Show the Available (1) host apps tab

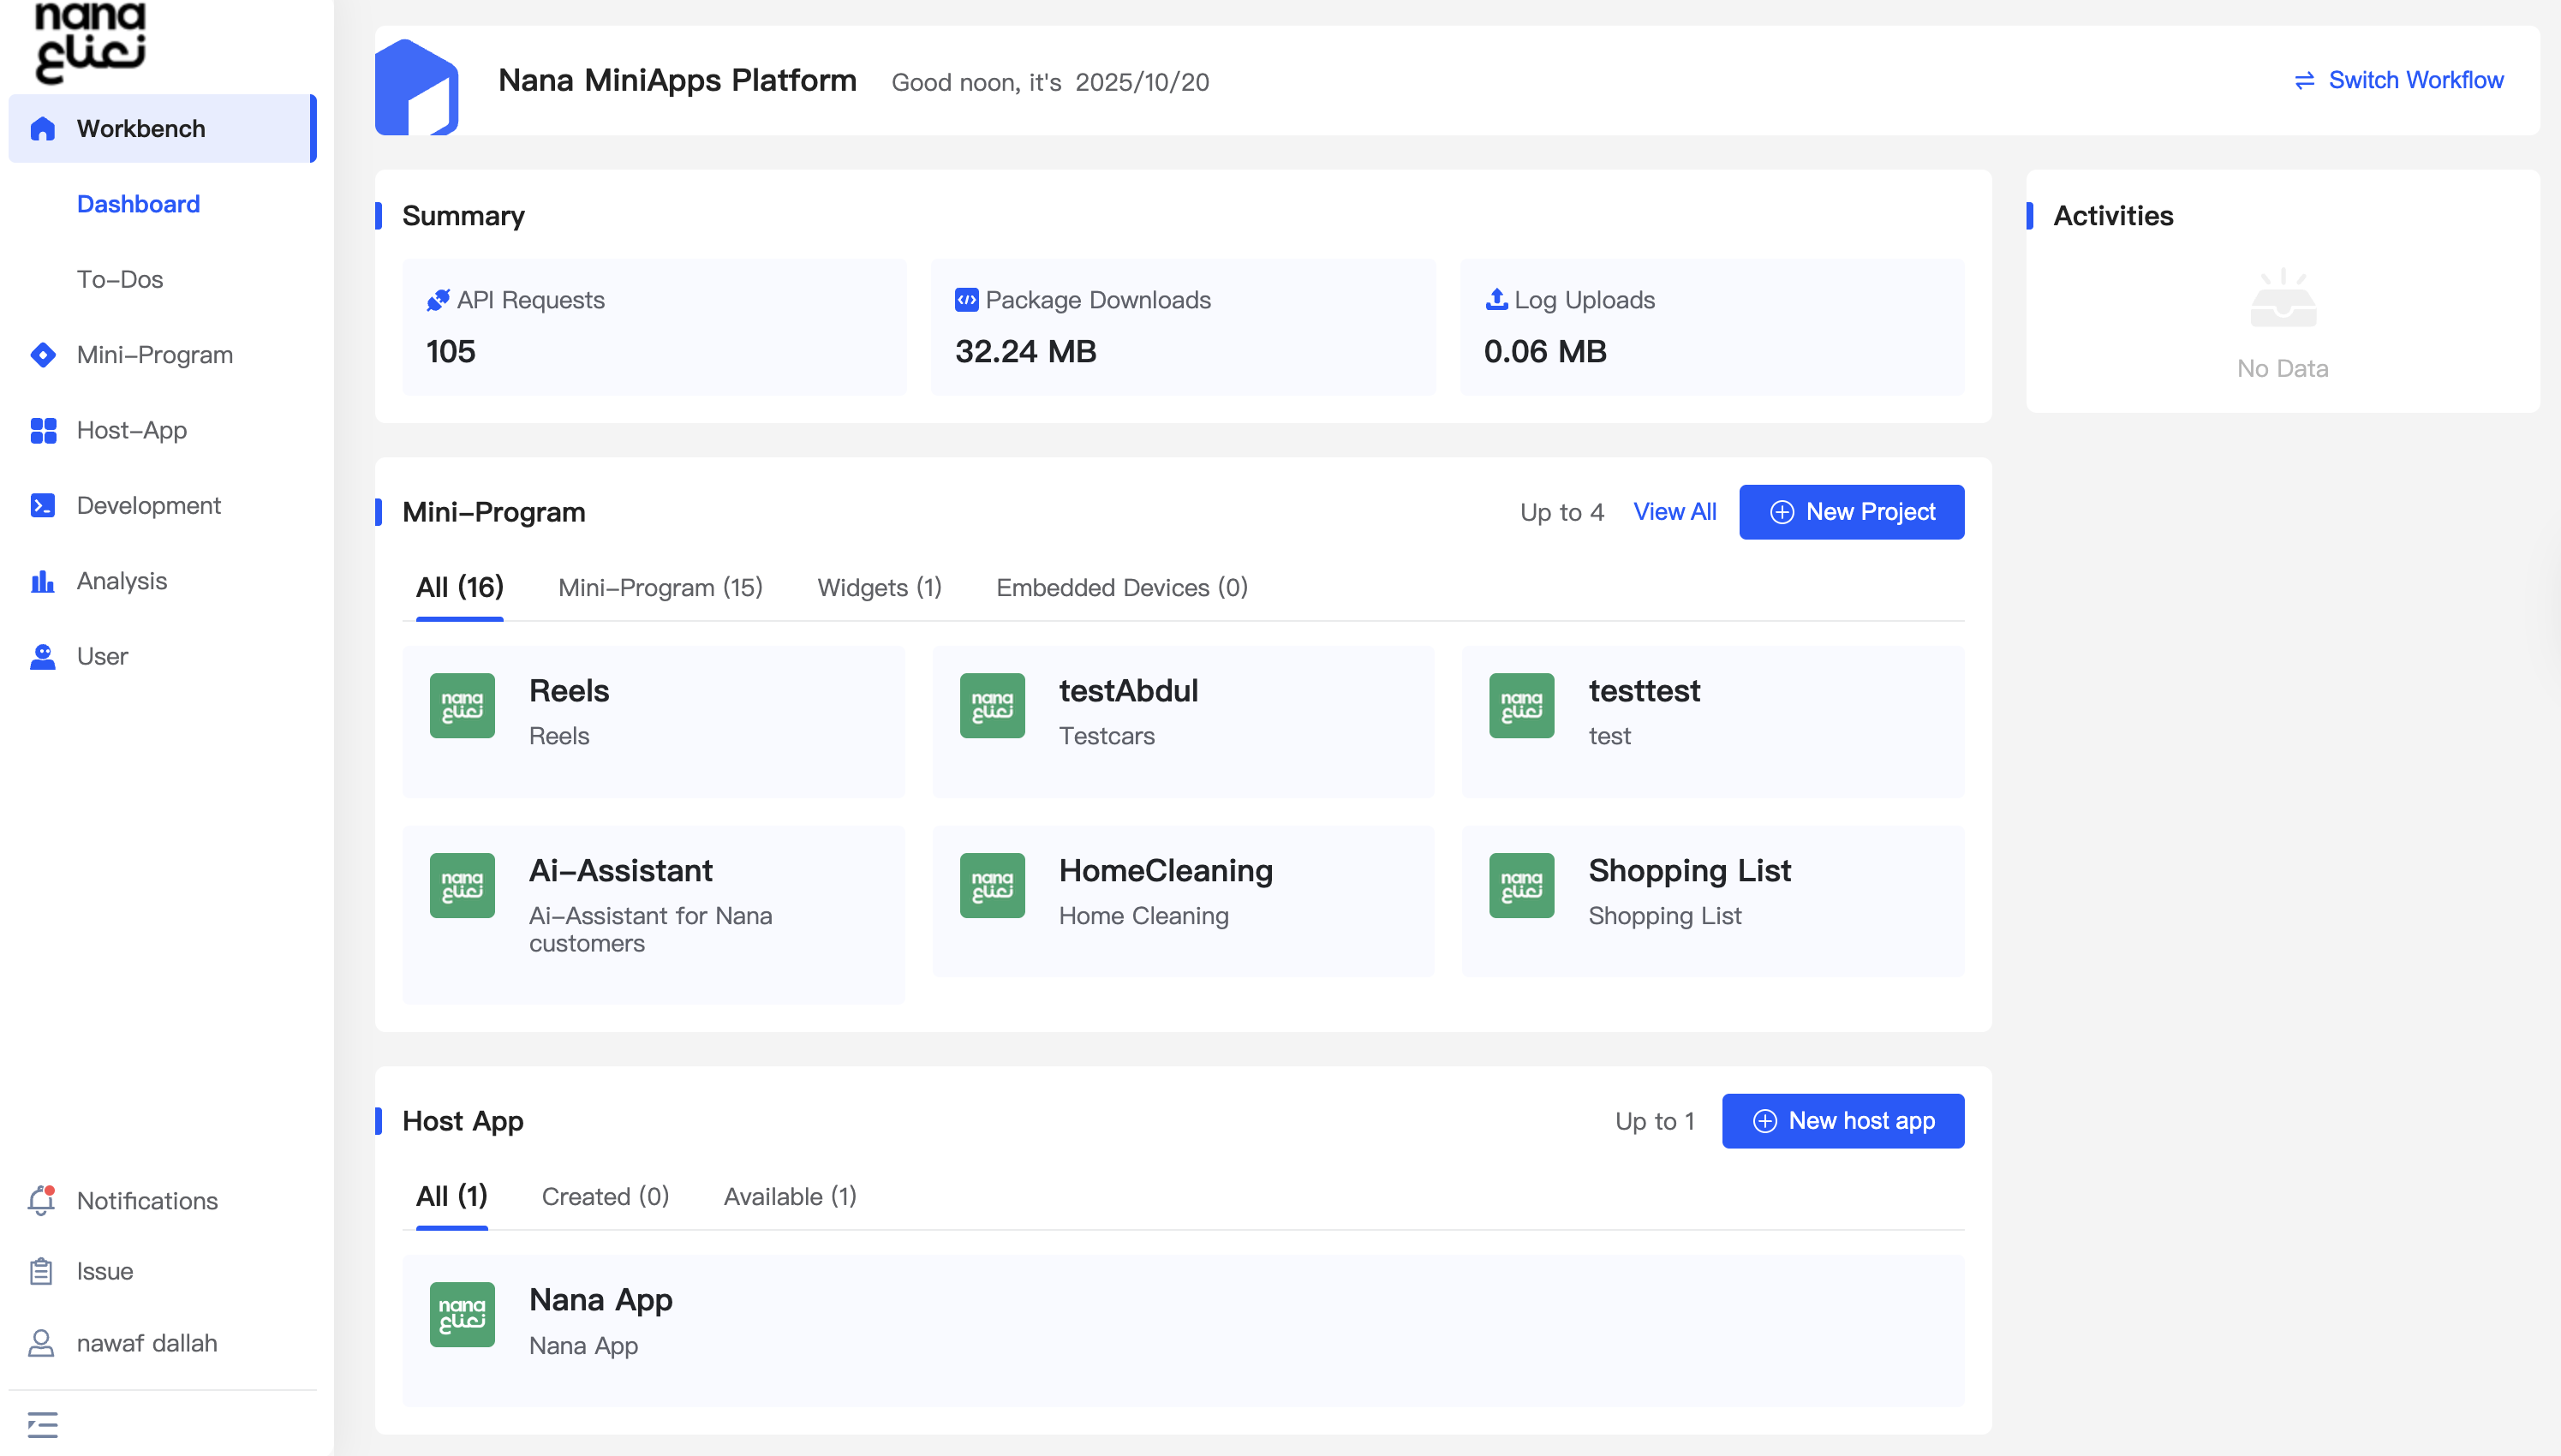789,1196
